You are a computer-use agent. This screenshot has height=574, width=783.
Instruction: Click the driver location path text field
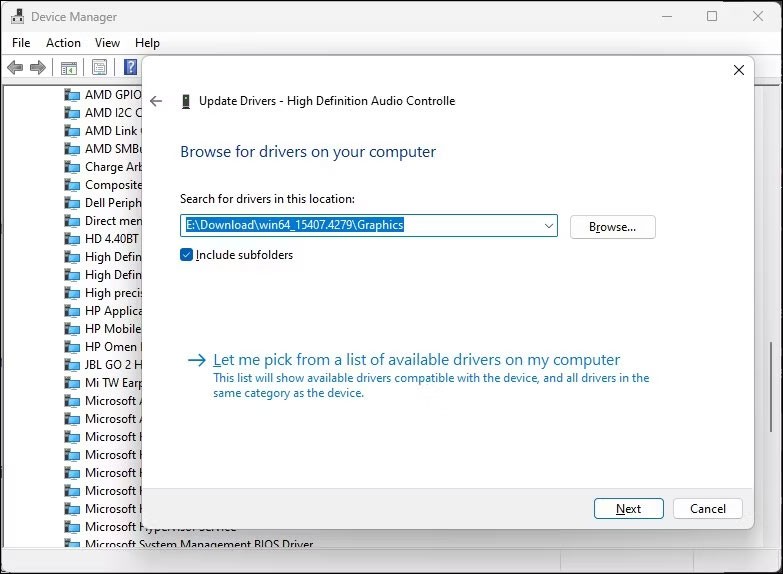tap(360, 226)
